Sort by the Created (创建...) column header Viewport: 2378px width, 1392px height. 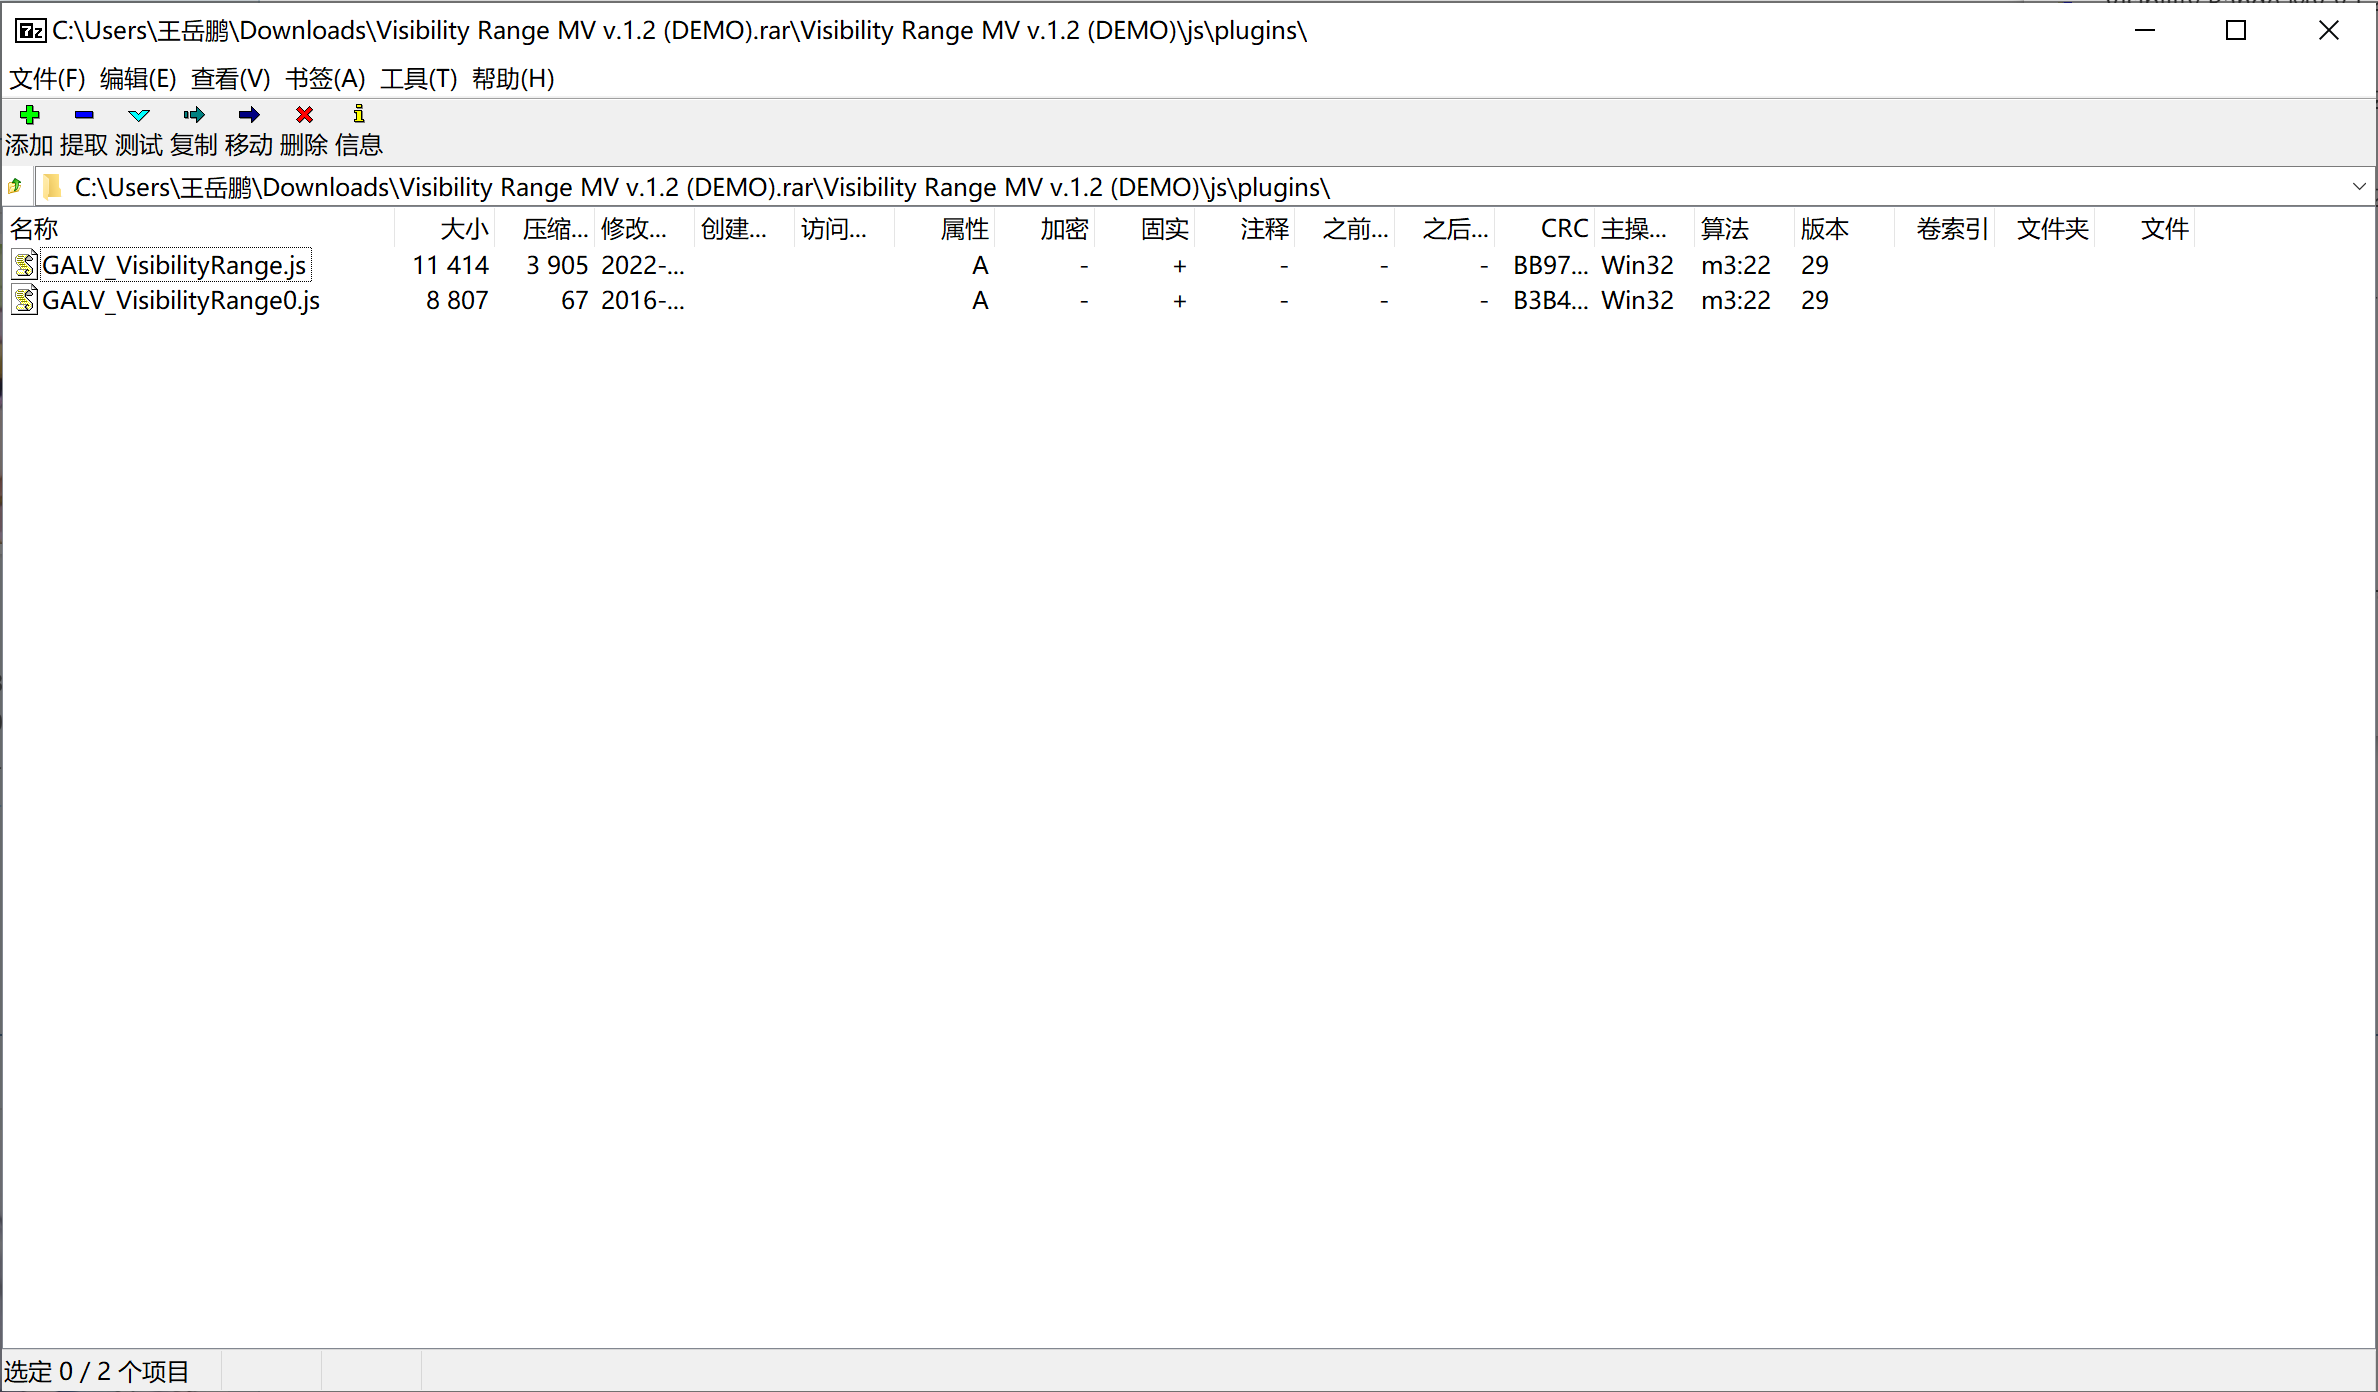pyautogui.click(x=745, y=229)
